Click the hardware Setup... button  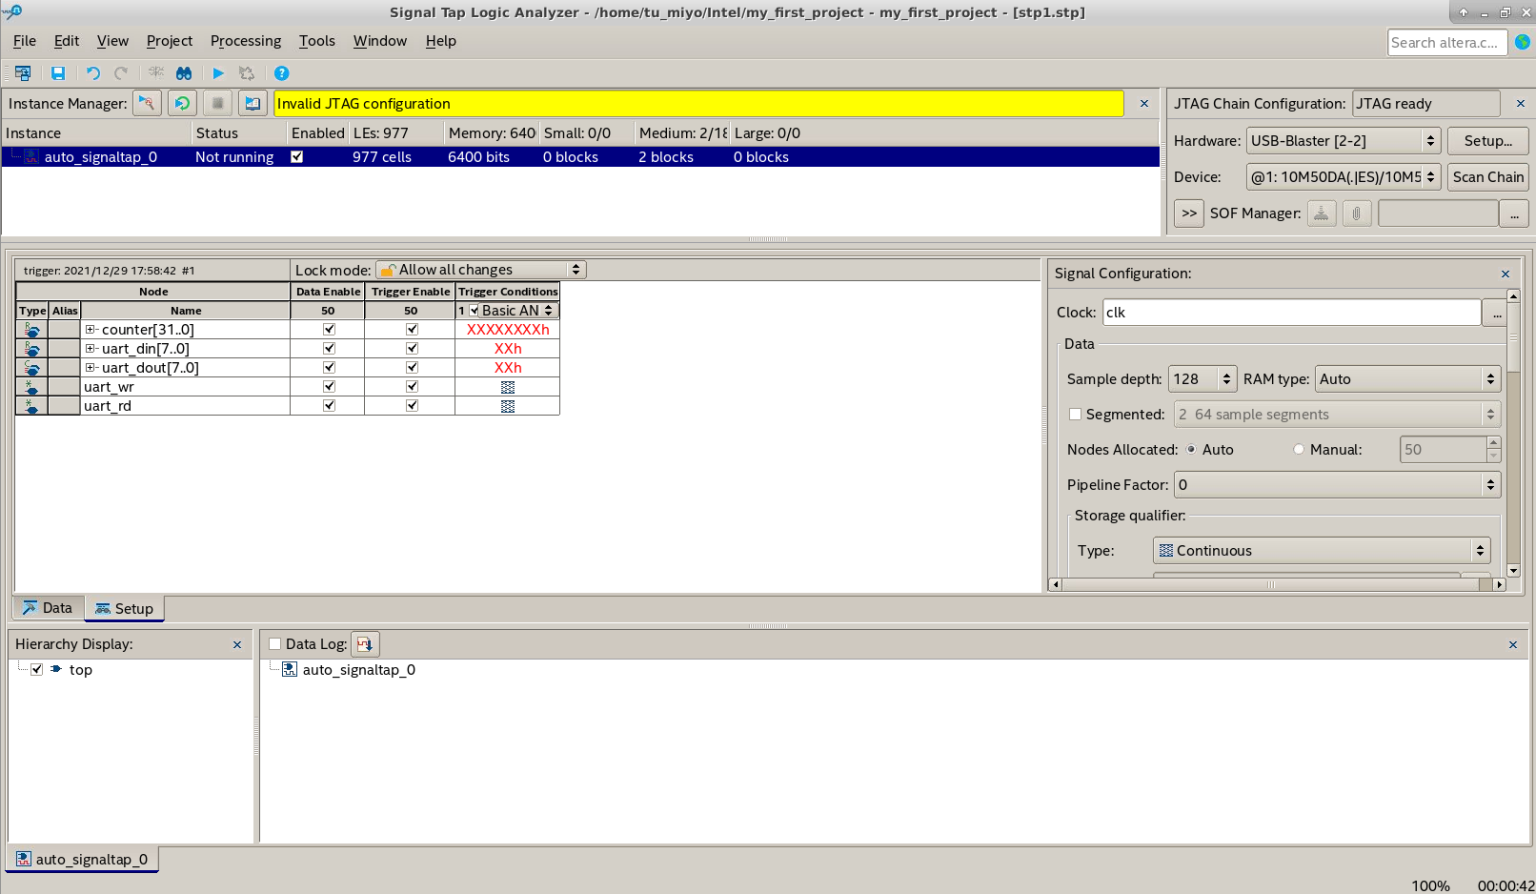click(x=1488, y=141)
